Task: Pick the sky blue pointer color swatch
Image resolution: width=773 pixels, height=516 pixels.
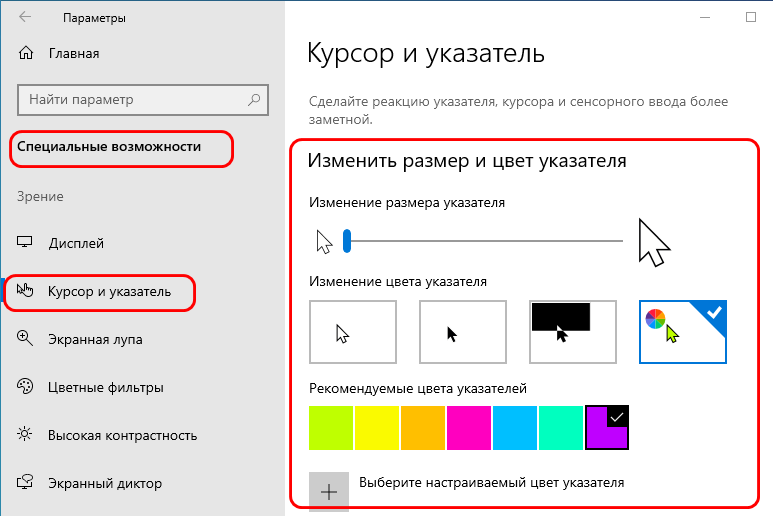Action: (x=515, y=428)
